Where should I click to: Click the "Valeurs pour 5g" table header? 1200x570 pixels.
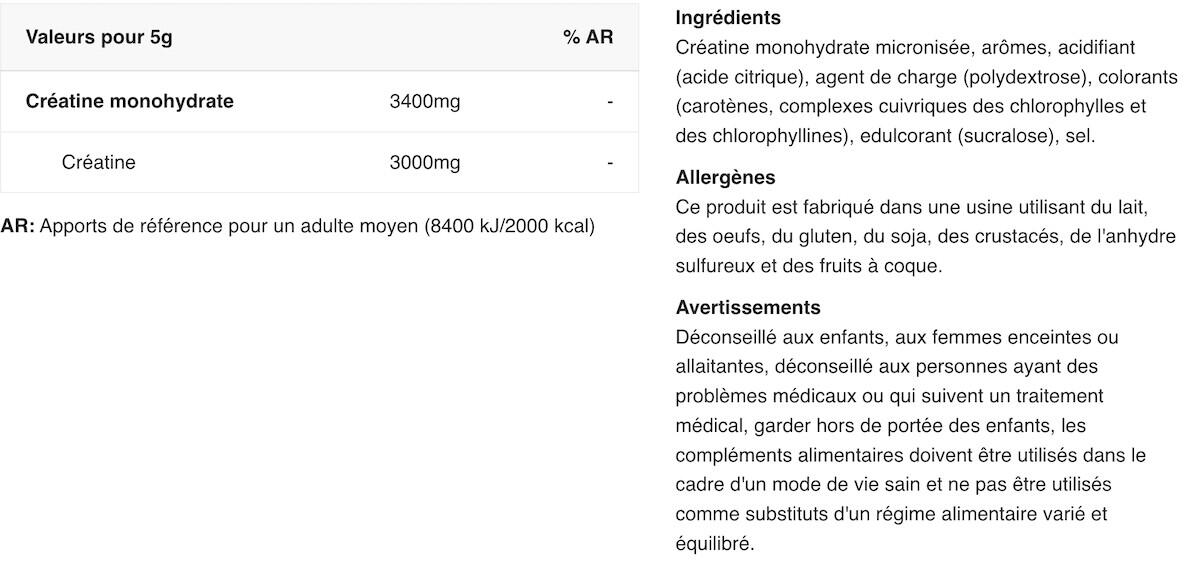pyautogui.click(x=99, y=38)
